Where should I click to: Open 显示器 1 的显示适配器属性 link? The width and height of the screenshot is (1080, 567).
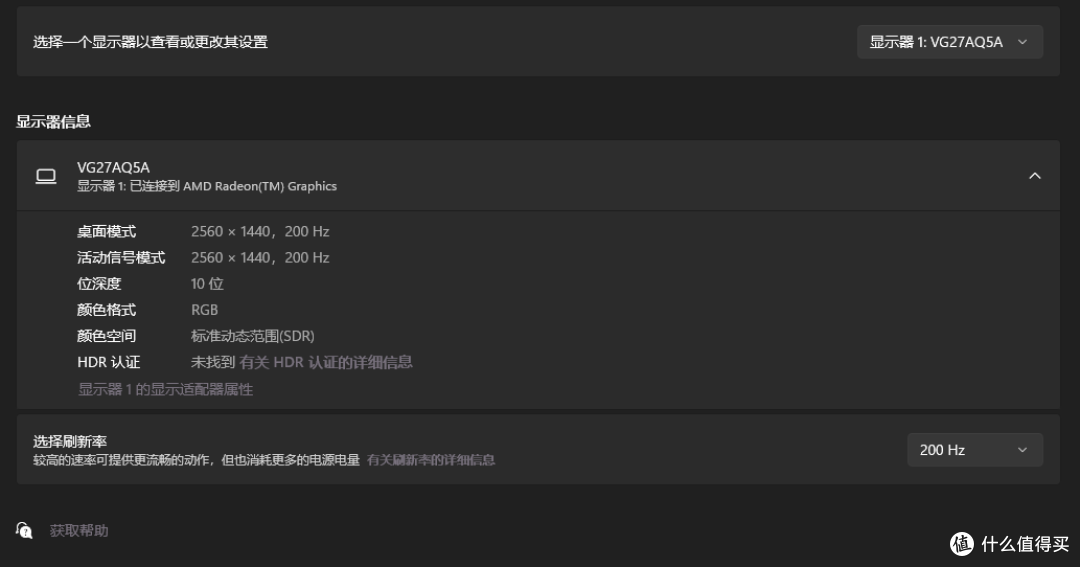click(x=165, y=389)
